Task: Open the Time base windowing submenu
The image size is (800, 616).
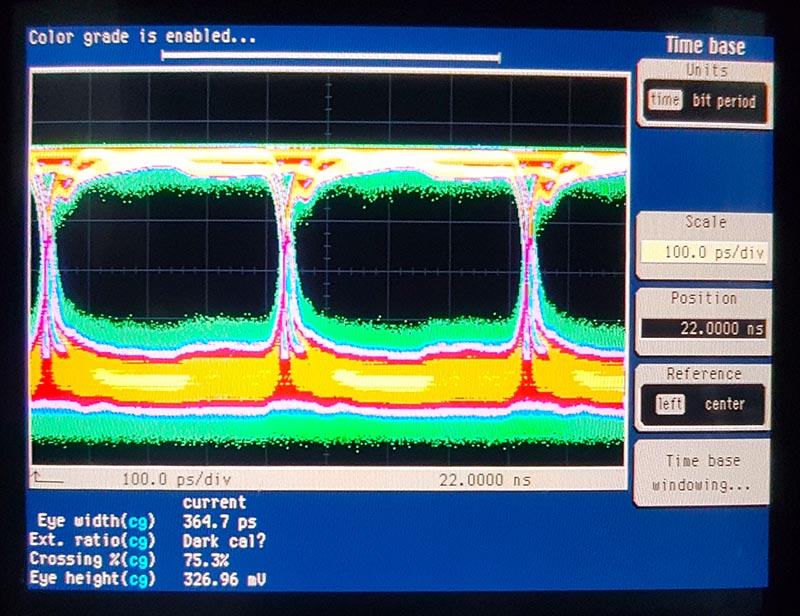Action: [703, 472]
